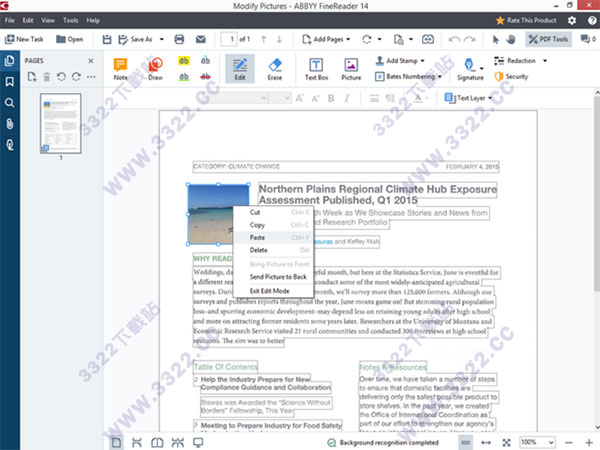Select the yellow Highlight text tool
Screen dimensions: 600x450
coord(184,60)
